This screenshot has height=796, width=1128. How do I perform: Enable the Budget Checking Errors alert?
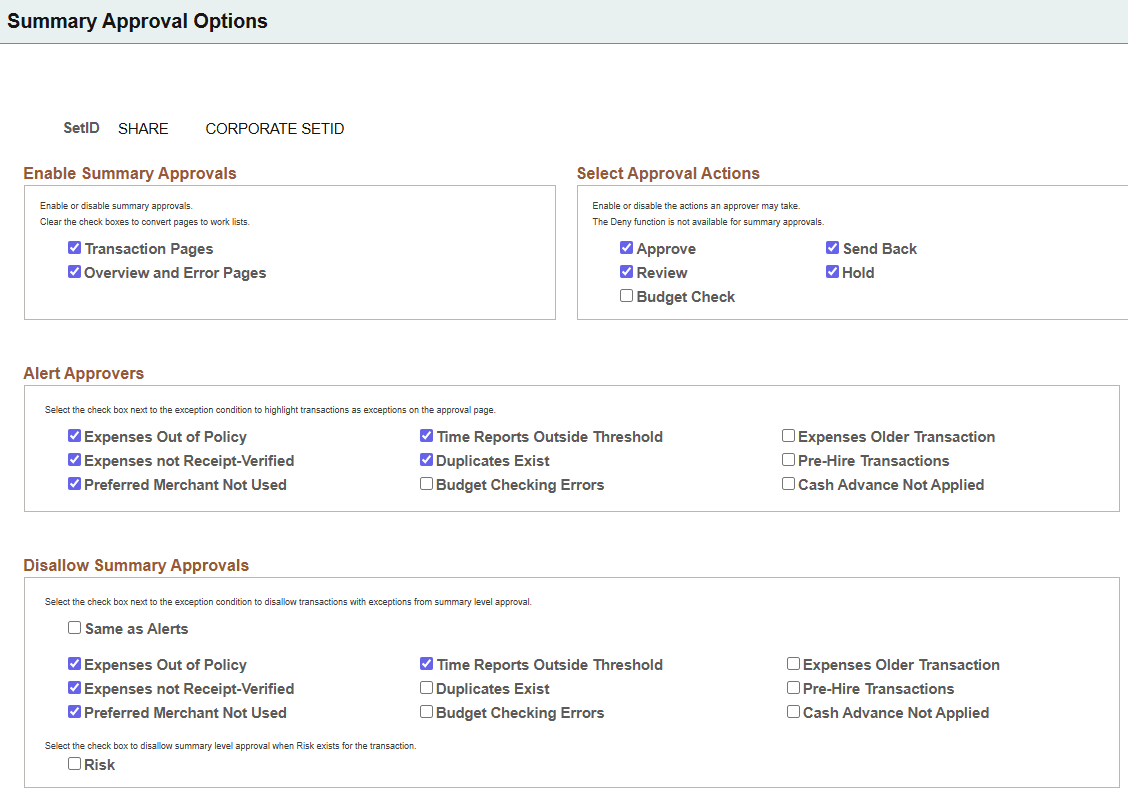coord(426,484)
